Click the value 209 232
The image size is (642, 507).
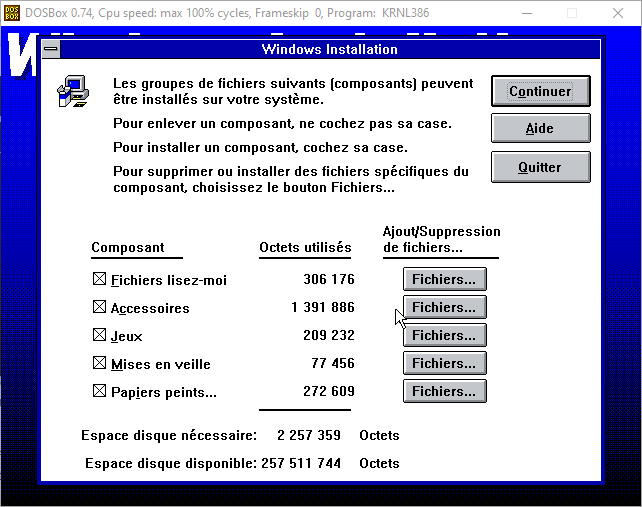click(x=329, y=335)
